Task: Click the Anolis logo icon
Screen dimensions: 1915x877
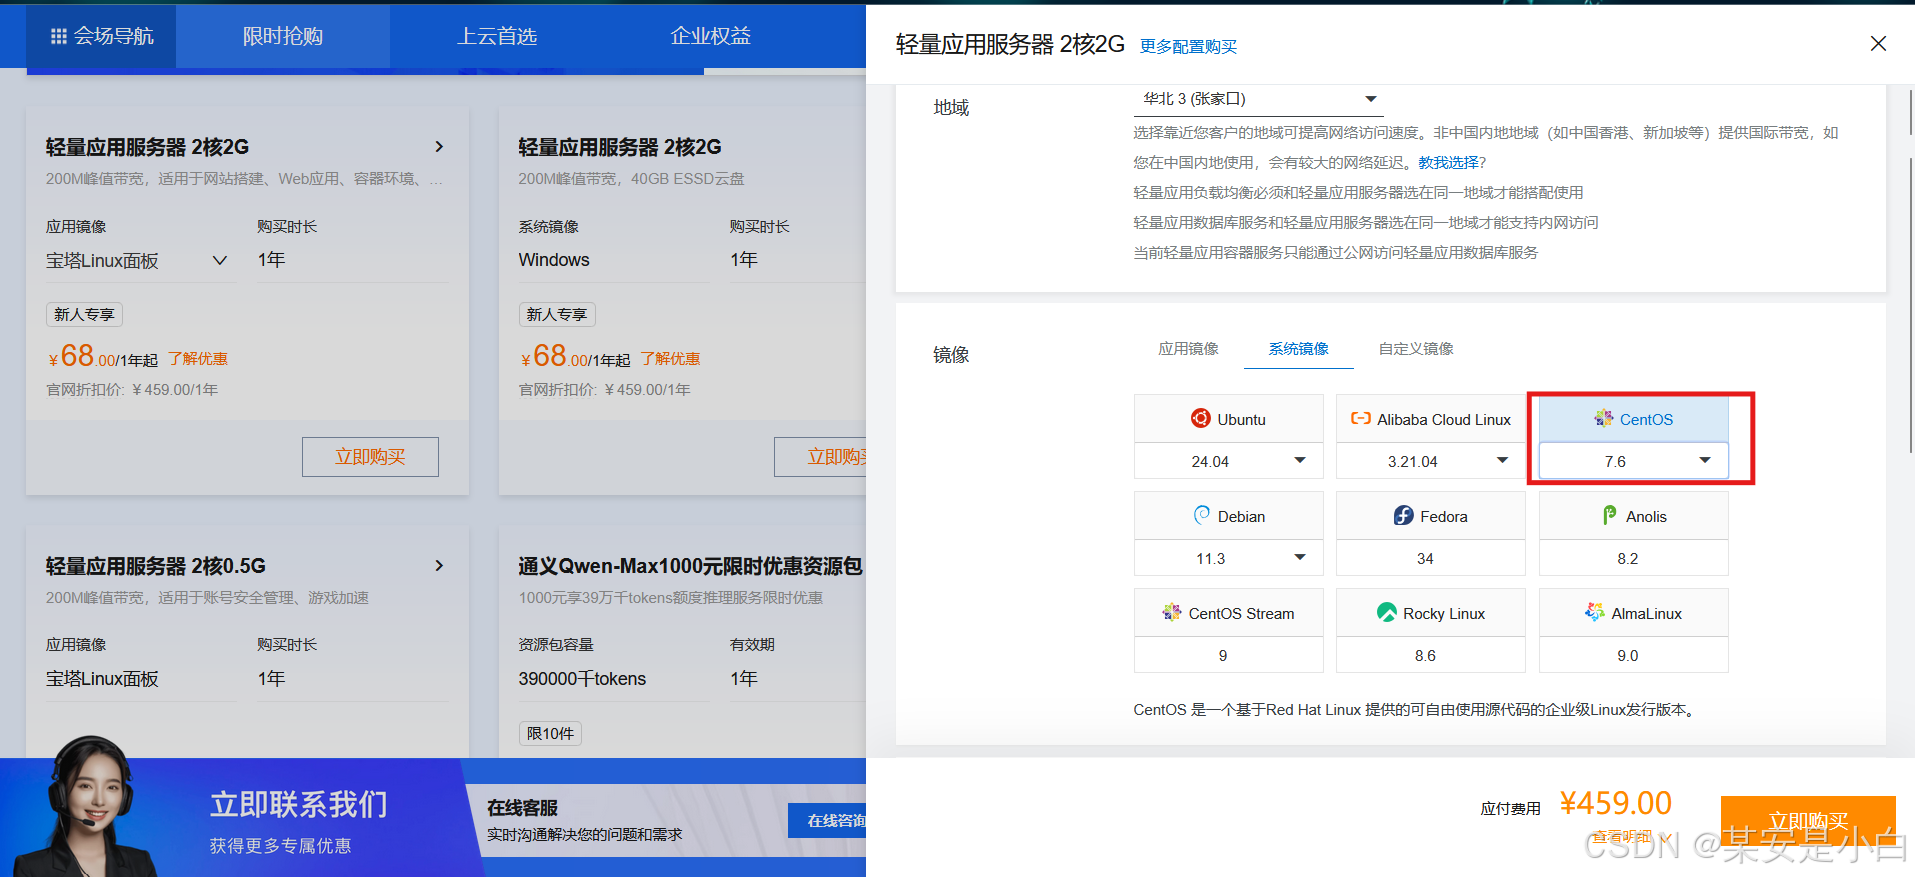Action: tap(1609, 515)
